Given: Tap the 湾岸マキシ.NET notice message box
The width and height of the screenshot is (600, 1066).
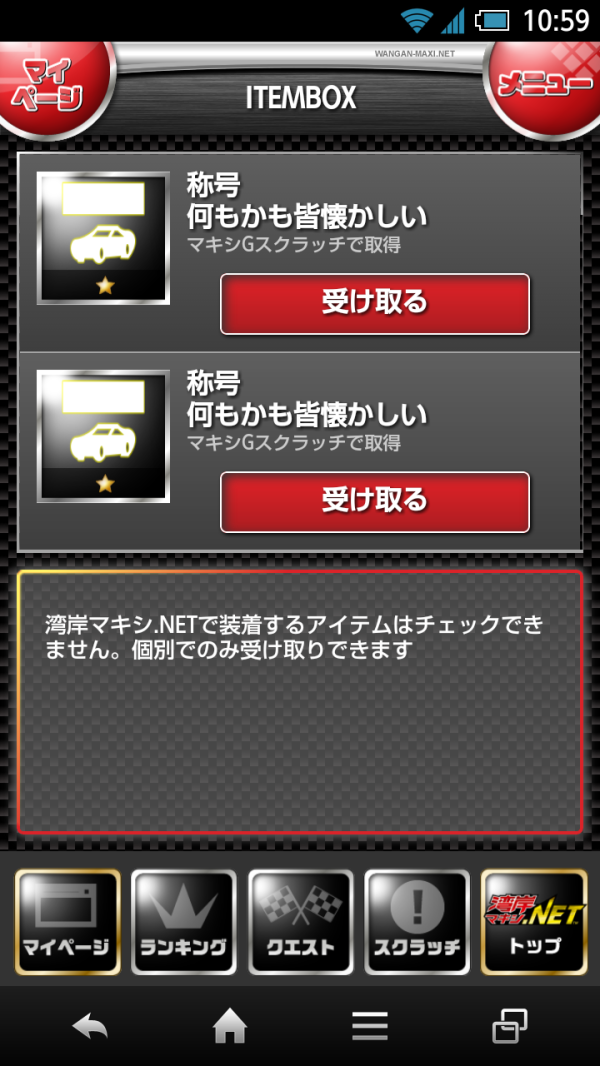Looking at the screenshot, I should (x=300, y=702).
